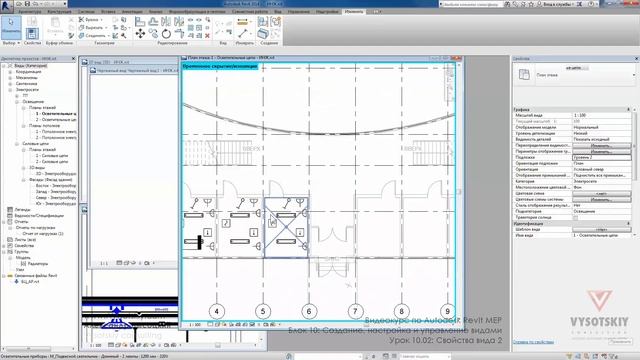Click the Aligned dimension diagonal line icon
This screenshot has height=360, width=640.
[x=243, y=33]
